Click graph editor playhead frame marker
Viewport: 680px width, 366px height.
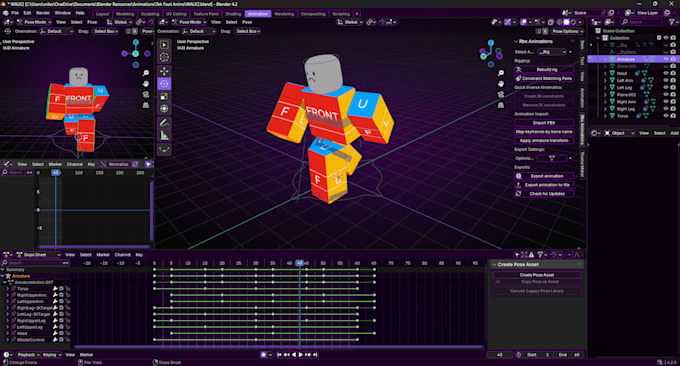coord(56,173)
